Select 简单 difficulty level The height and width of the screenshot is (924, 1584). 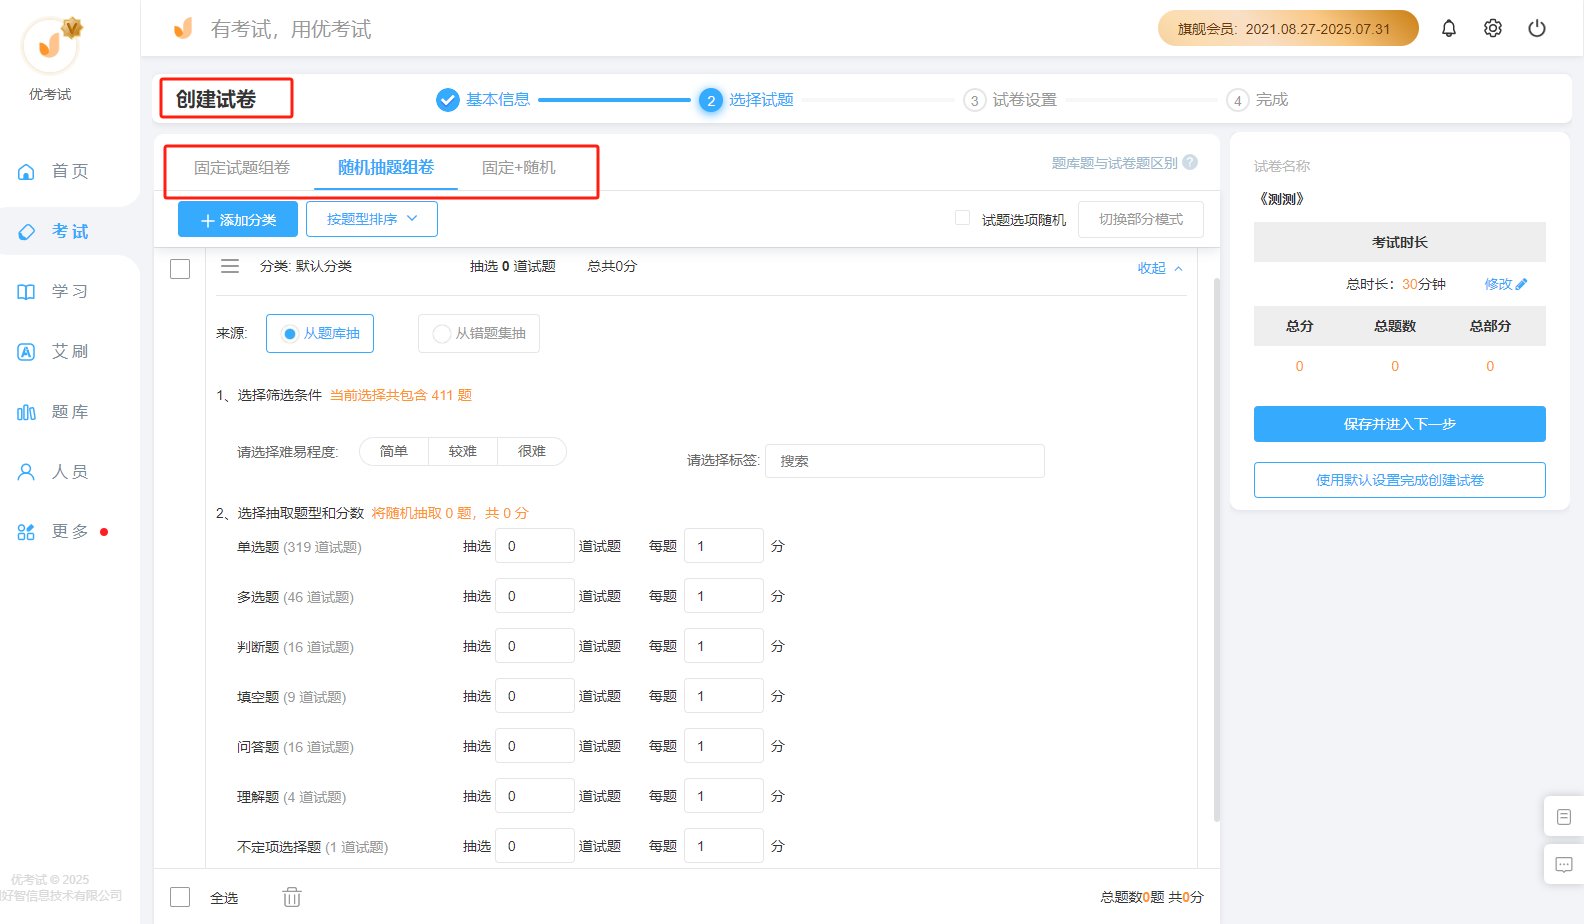coord(394,452)
